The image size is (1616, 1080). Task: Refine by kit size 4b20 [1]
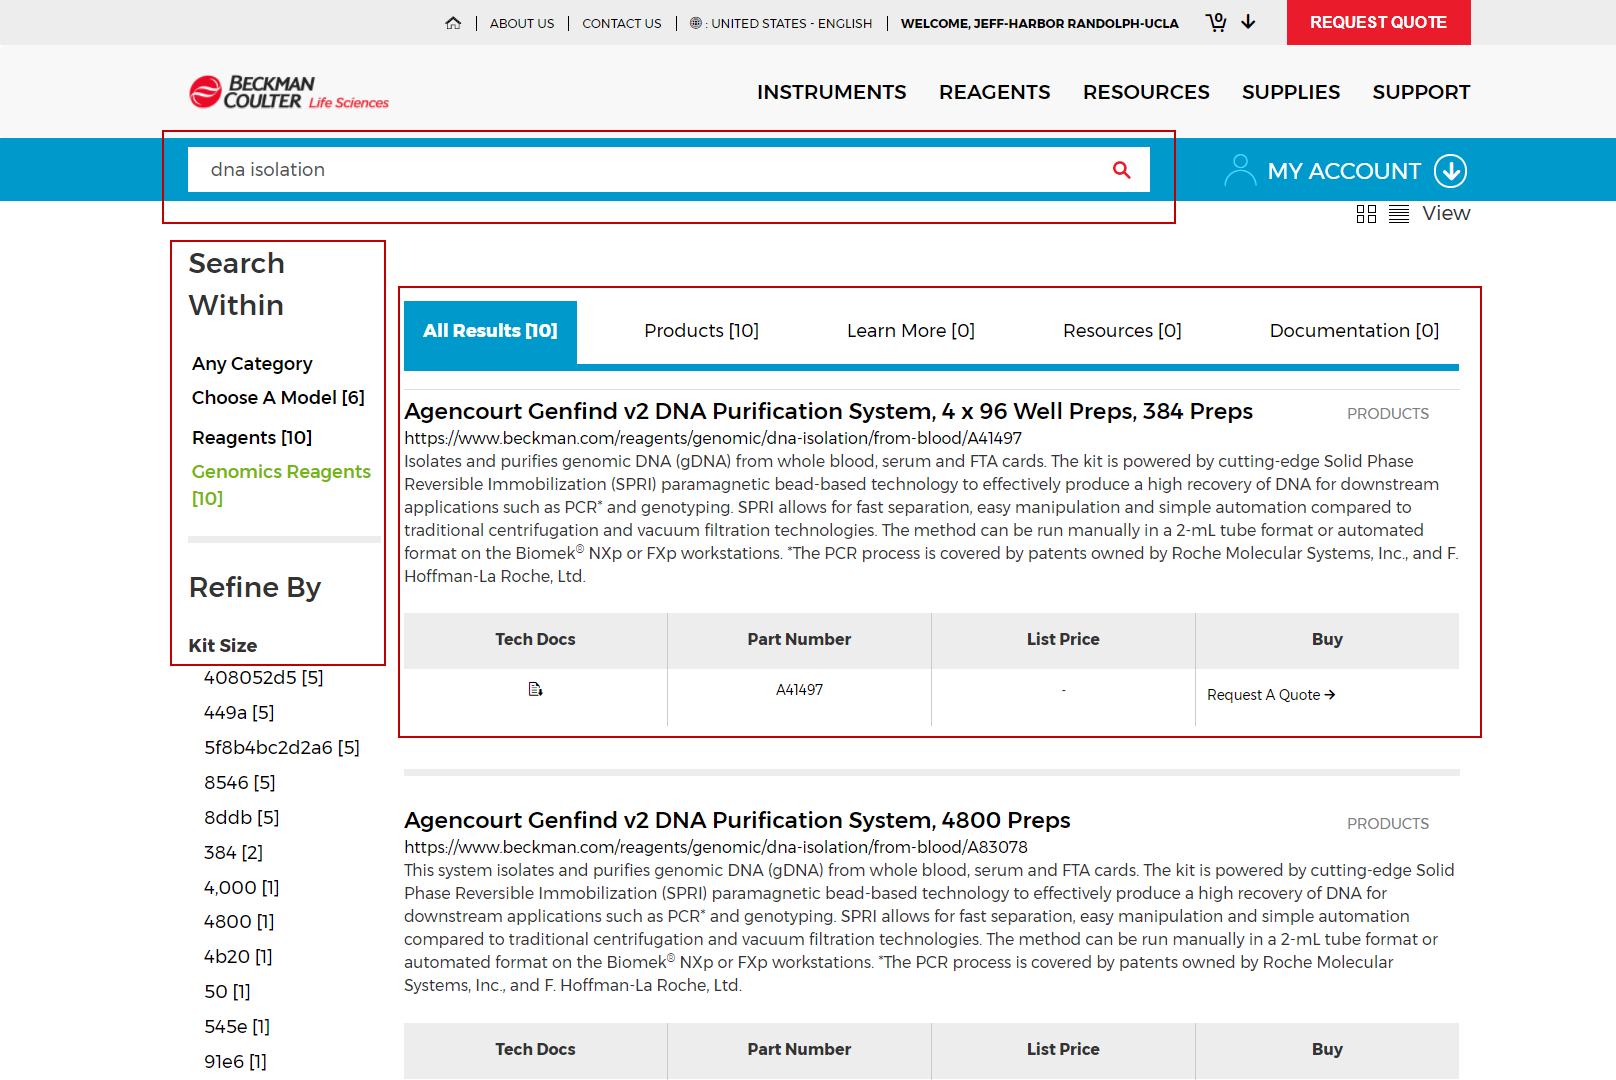click(238, 957)
